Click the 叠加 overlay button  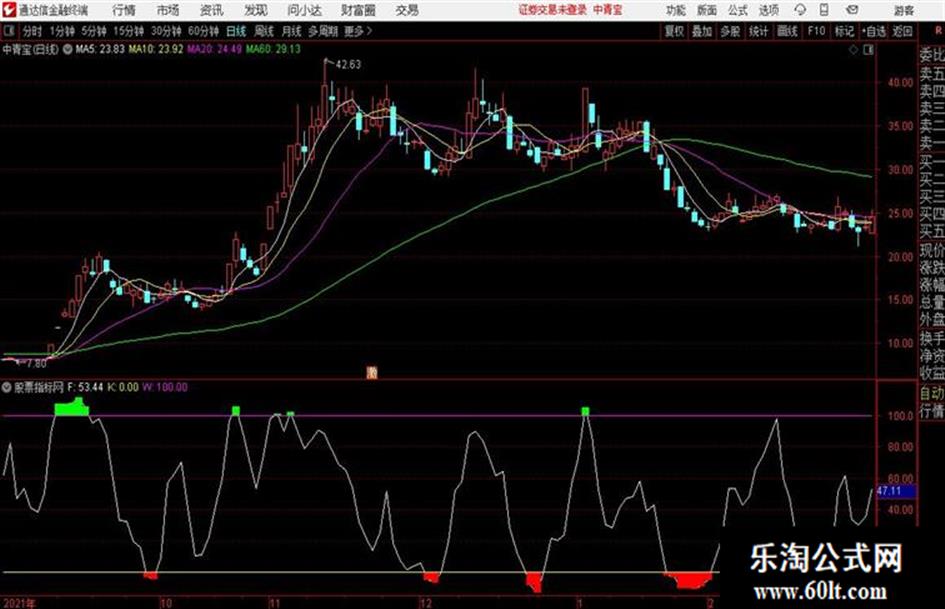click(x=702, y=31)
